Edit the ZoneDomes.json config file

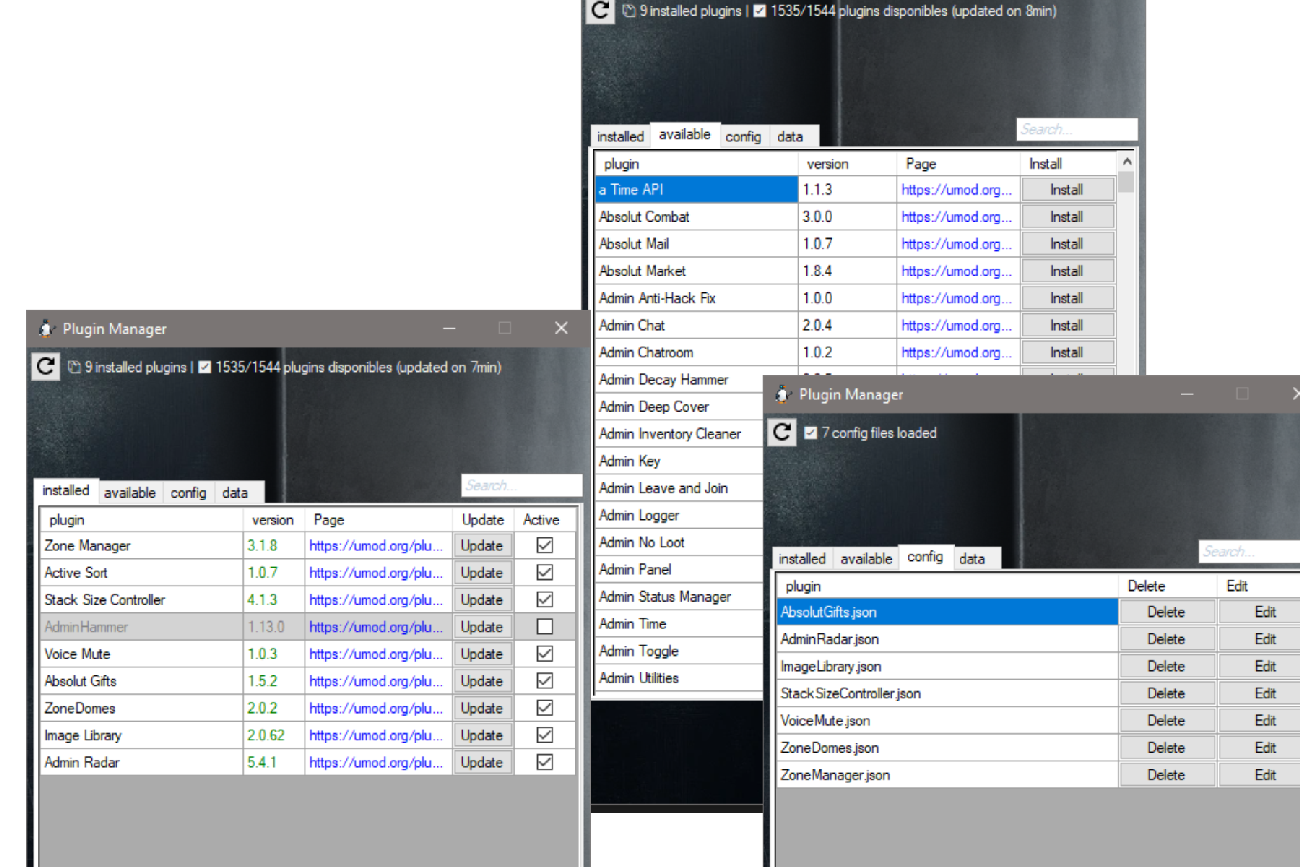pos(1265,748)
